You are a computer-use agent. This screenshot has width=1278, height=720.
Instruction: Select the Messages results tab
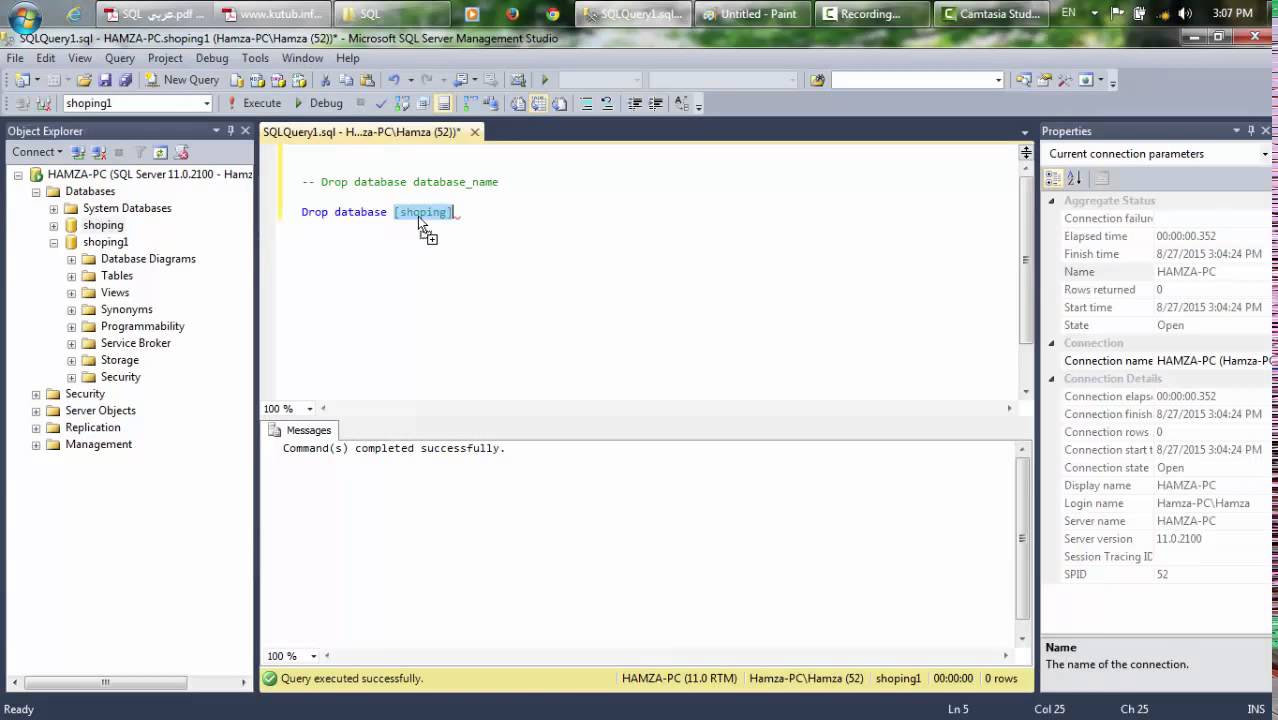point(299,430)
